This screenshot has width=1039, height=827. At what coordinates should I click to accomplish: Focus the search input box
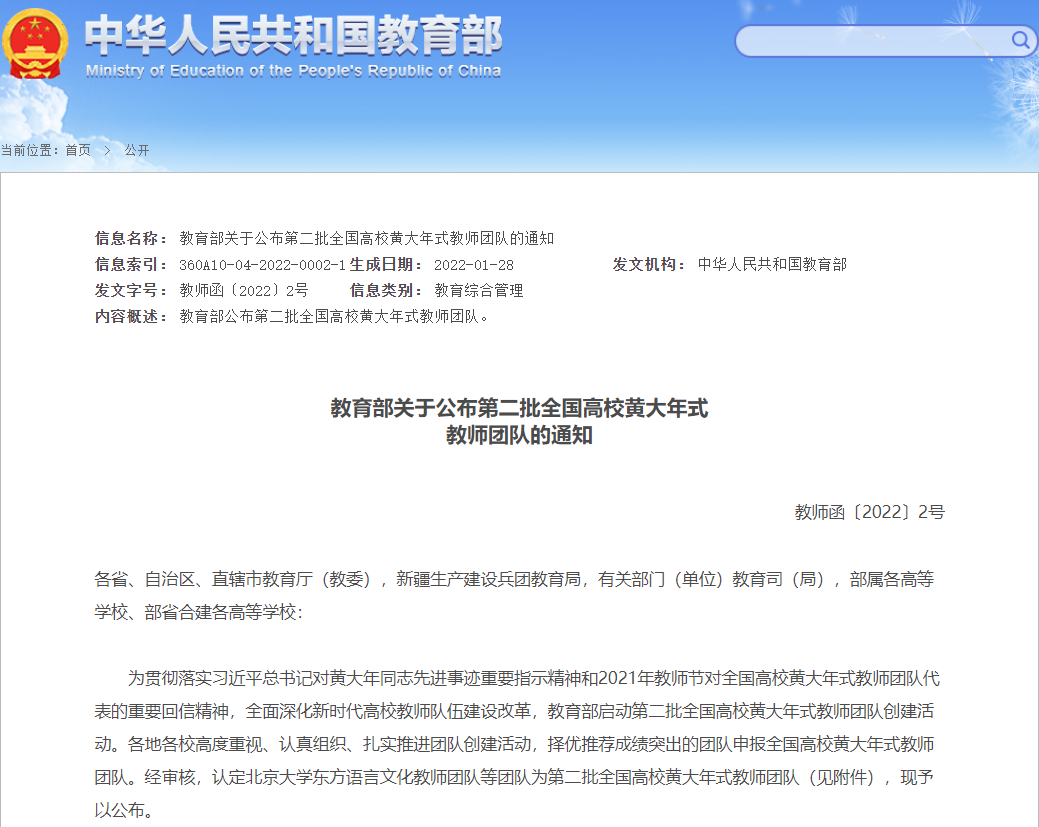tap(870, 41)
